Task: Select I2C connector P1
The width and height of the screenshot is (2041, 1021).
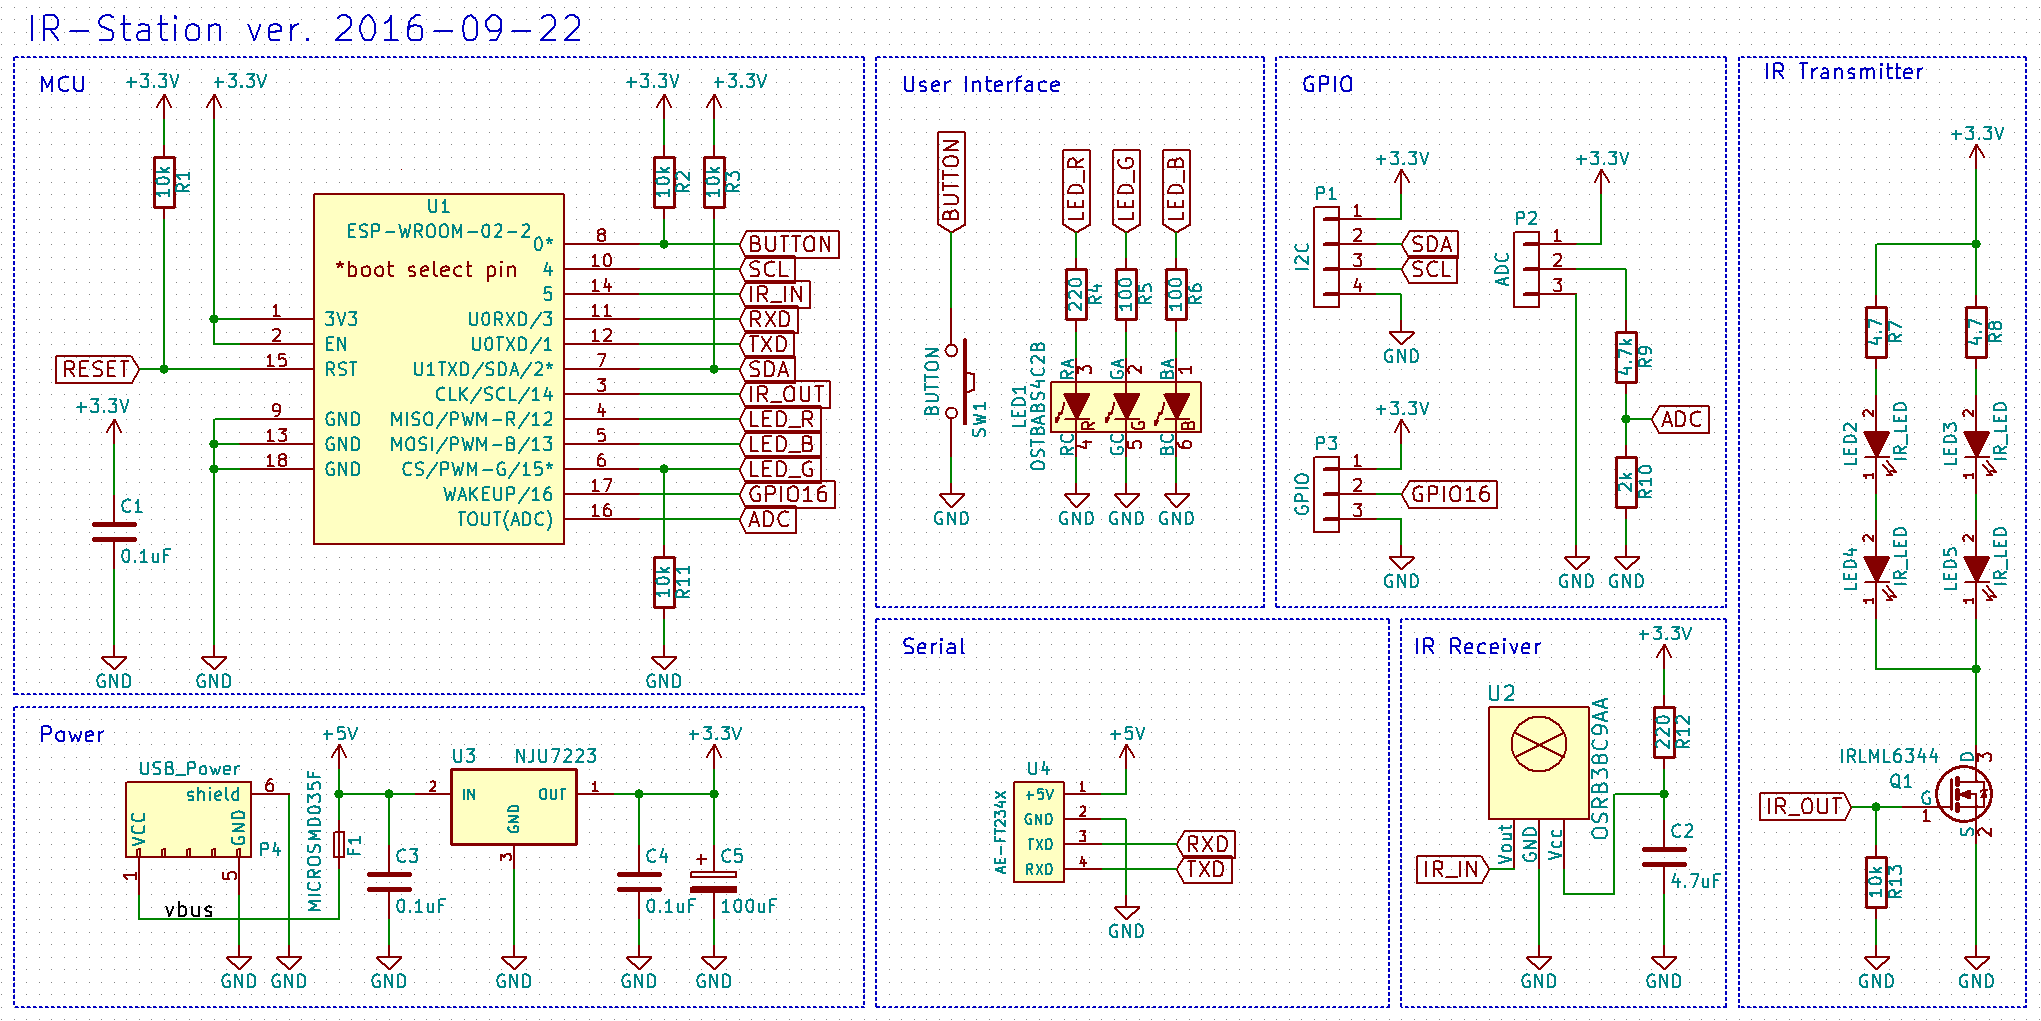Action: [x=1326, y=257]
